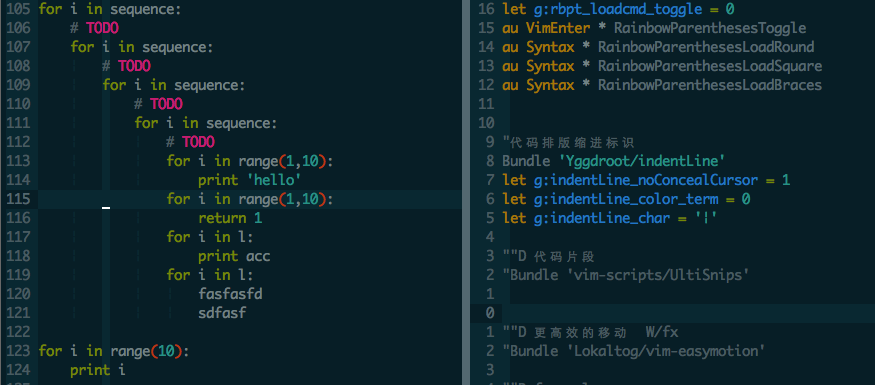Click relative line number 11 in the right pane
The height and width of the screenshot is (385, 875).
pyautogui.click(x=486, y=104)
